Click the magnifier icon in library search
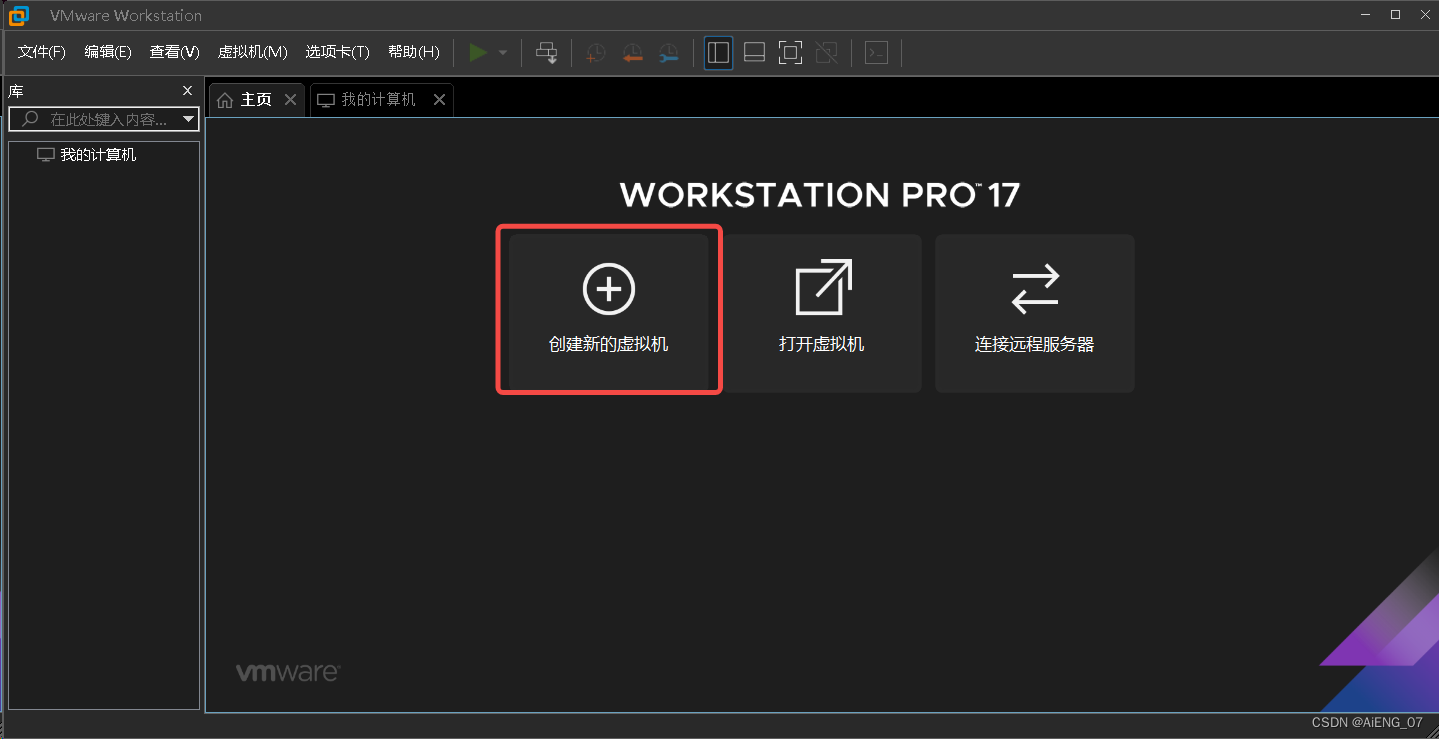 (x=30, y=119)
